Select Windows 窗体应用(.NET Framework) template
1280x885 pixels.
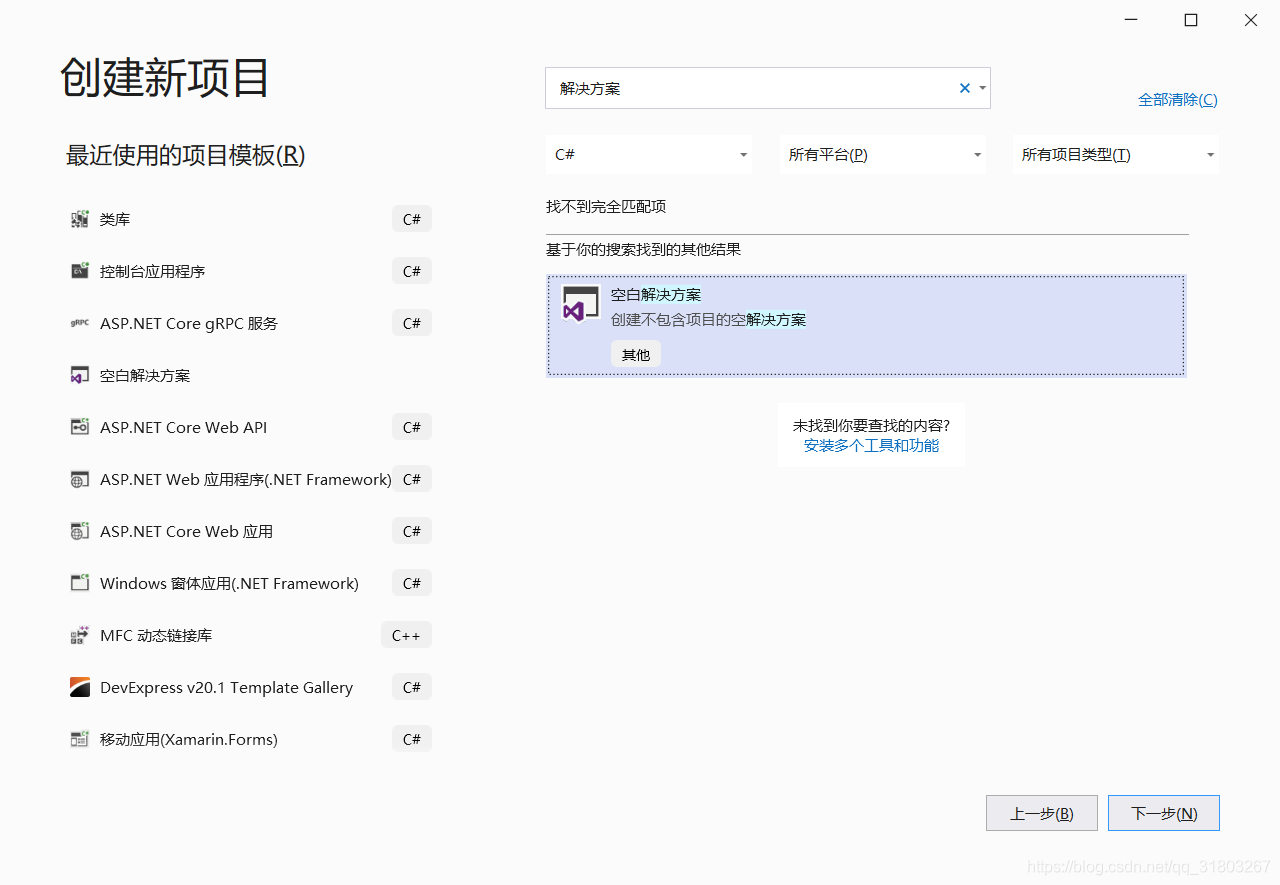pyautogui.click(x=250, y=583)
